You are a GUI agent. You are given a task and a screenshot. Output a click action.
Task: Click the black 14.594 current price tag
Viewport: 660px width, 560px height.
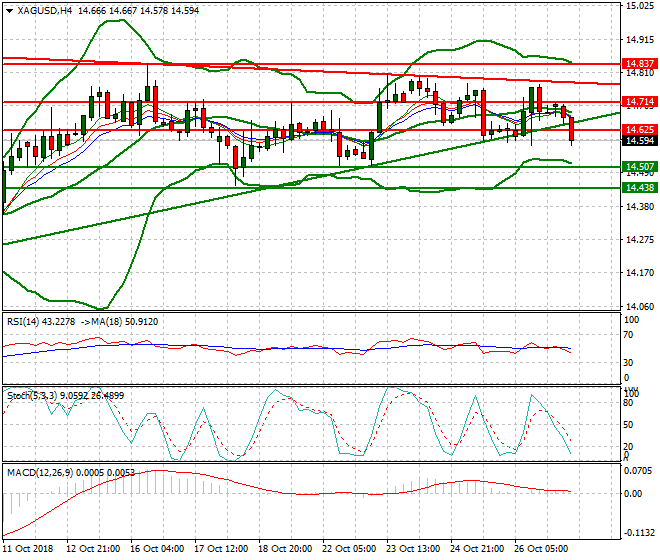tap(638, 141)
